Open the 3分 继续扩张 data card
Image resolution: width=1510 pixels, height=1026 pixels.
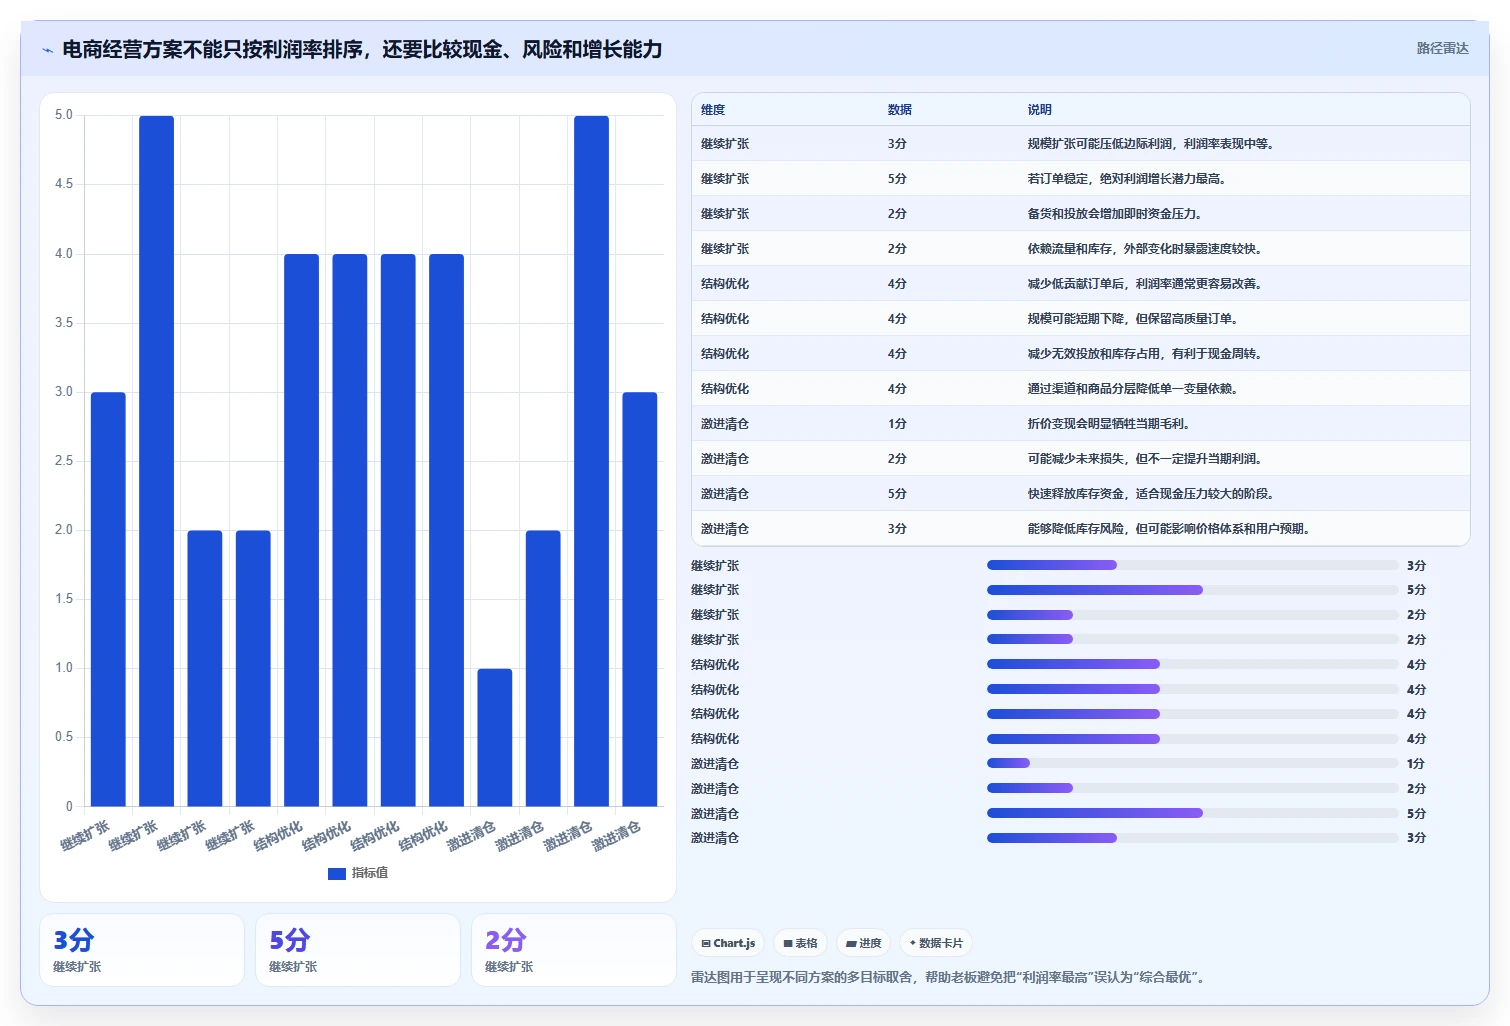[x=142, y=950]
